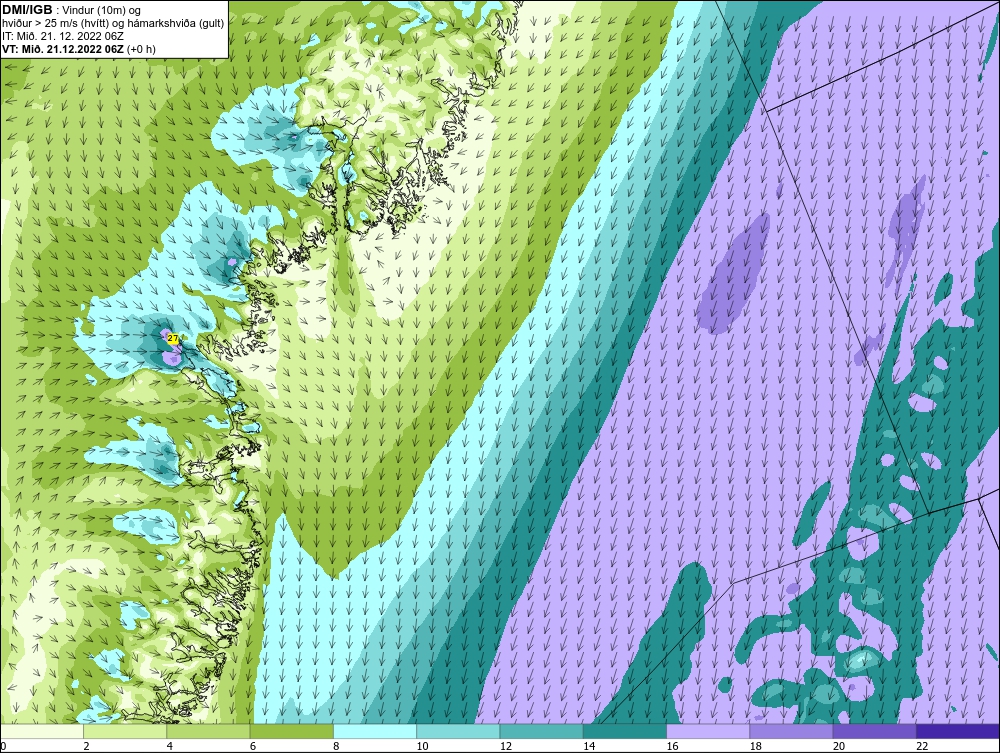Click the 'IT: Mið. 21. 12. 2022 06Z' line
This screenshot has height=753, width=1000.
[62, 36]
